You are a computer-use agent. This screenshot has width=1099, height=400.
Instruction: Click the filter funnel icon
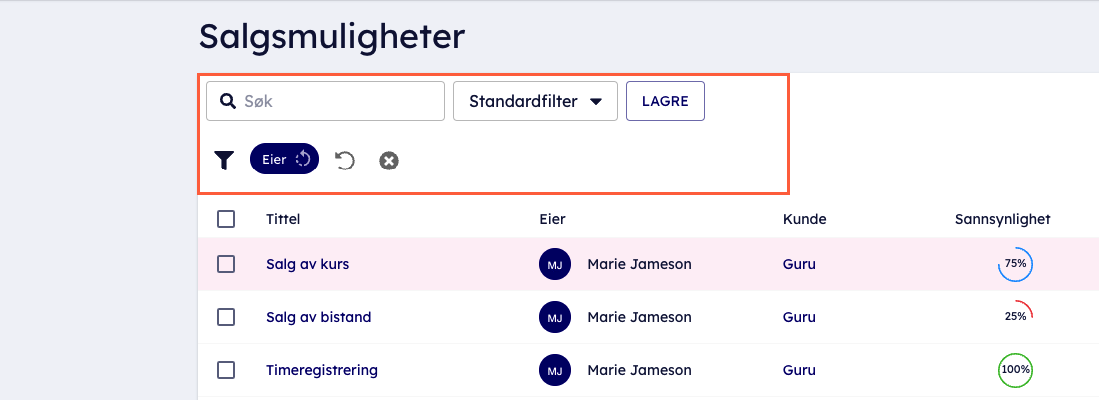tap(224, 160)
